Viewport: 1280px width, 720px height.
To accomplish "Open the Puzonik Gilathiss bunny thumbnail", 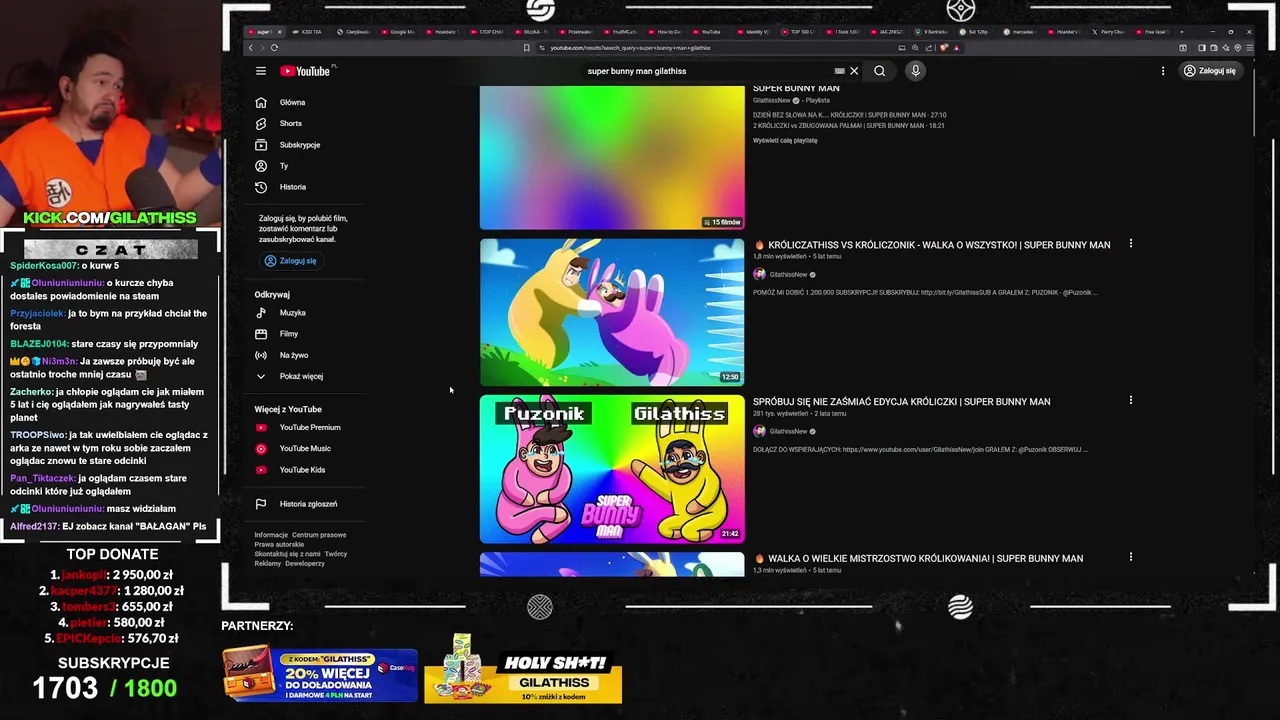I will [612, 469].
